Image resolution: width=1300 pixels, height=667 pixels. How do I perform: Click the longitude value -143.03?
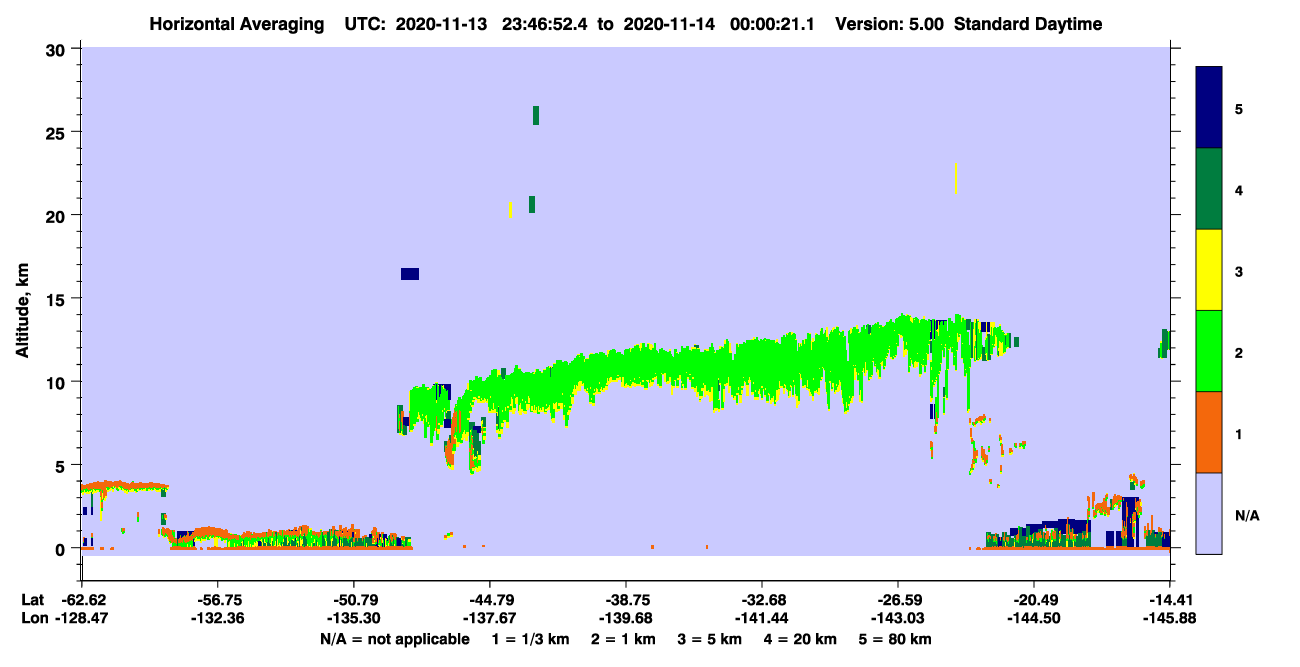tap(898, 618)
